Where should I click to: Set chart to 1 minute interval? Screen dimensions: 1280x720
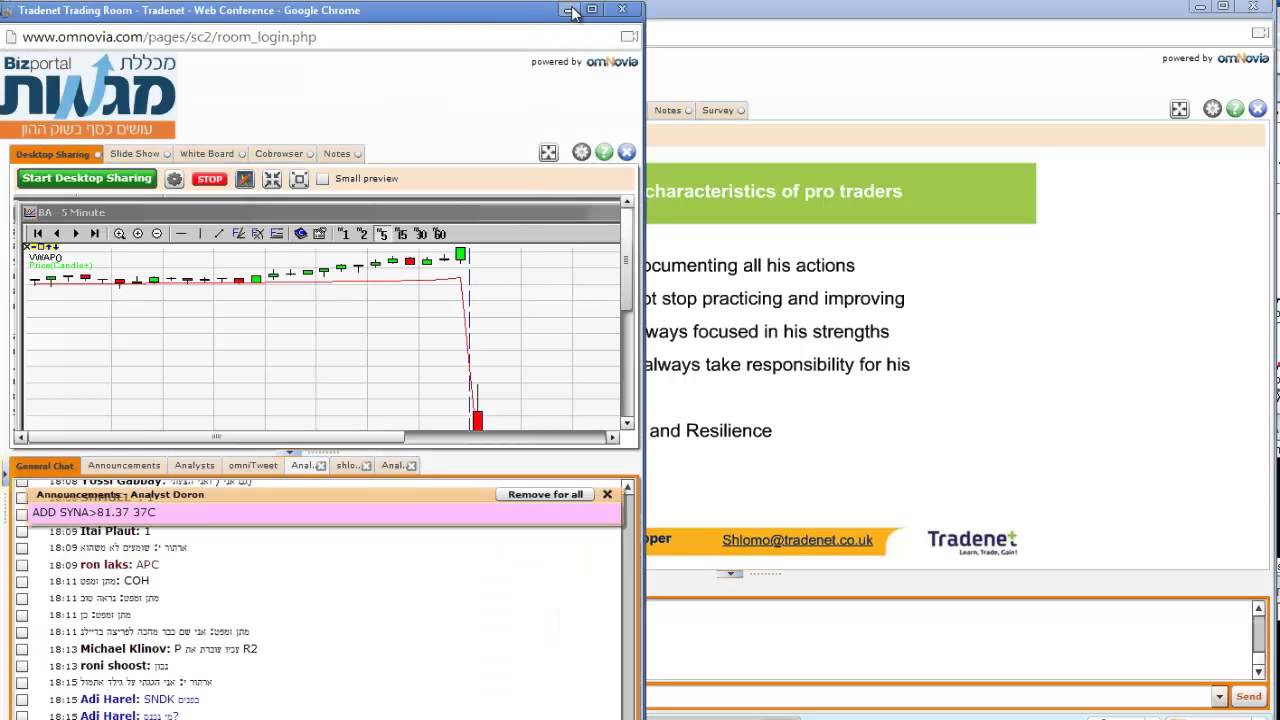pyautogui.click(x=344, y=234)
